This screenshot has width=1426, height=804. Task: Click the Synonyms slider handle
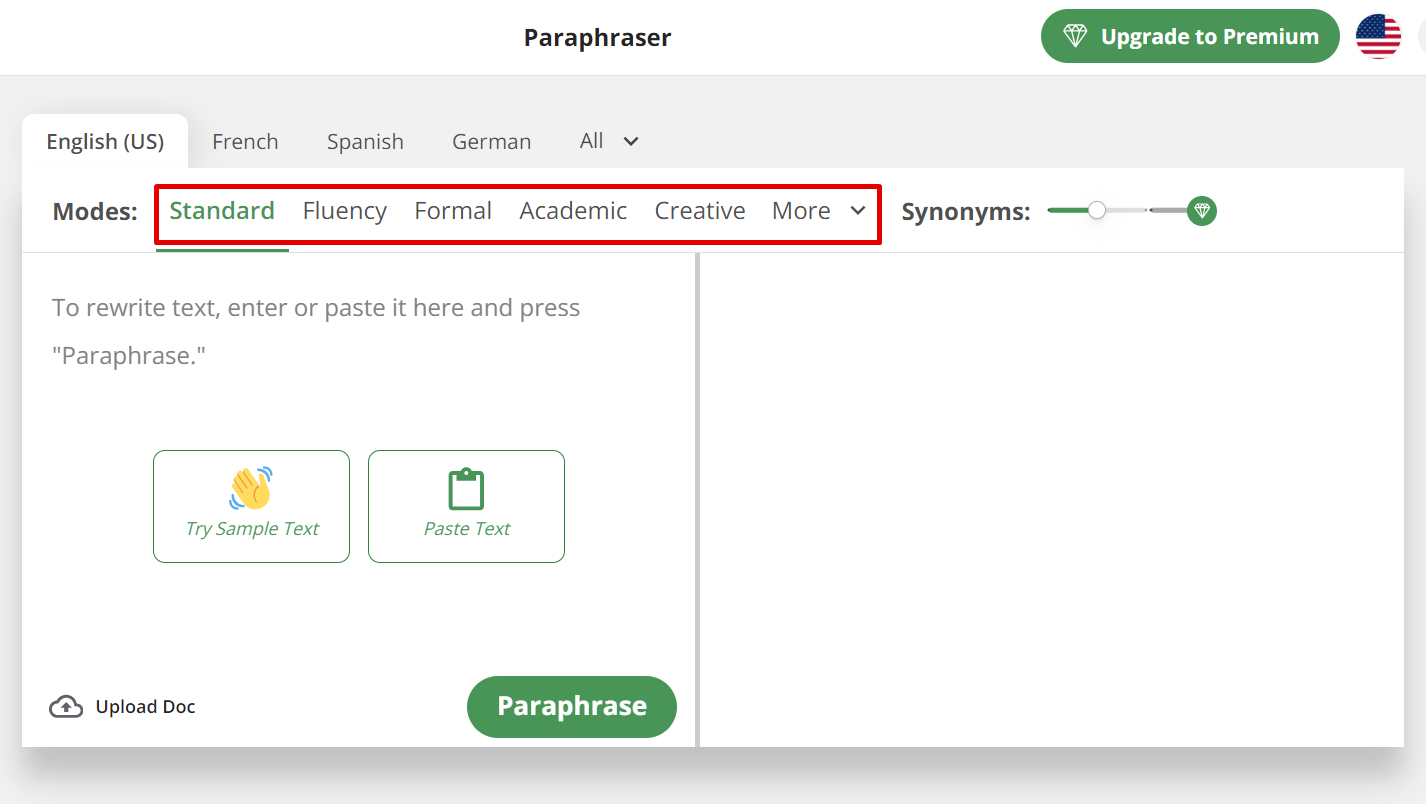[x=1097, y=211]
